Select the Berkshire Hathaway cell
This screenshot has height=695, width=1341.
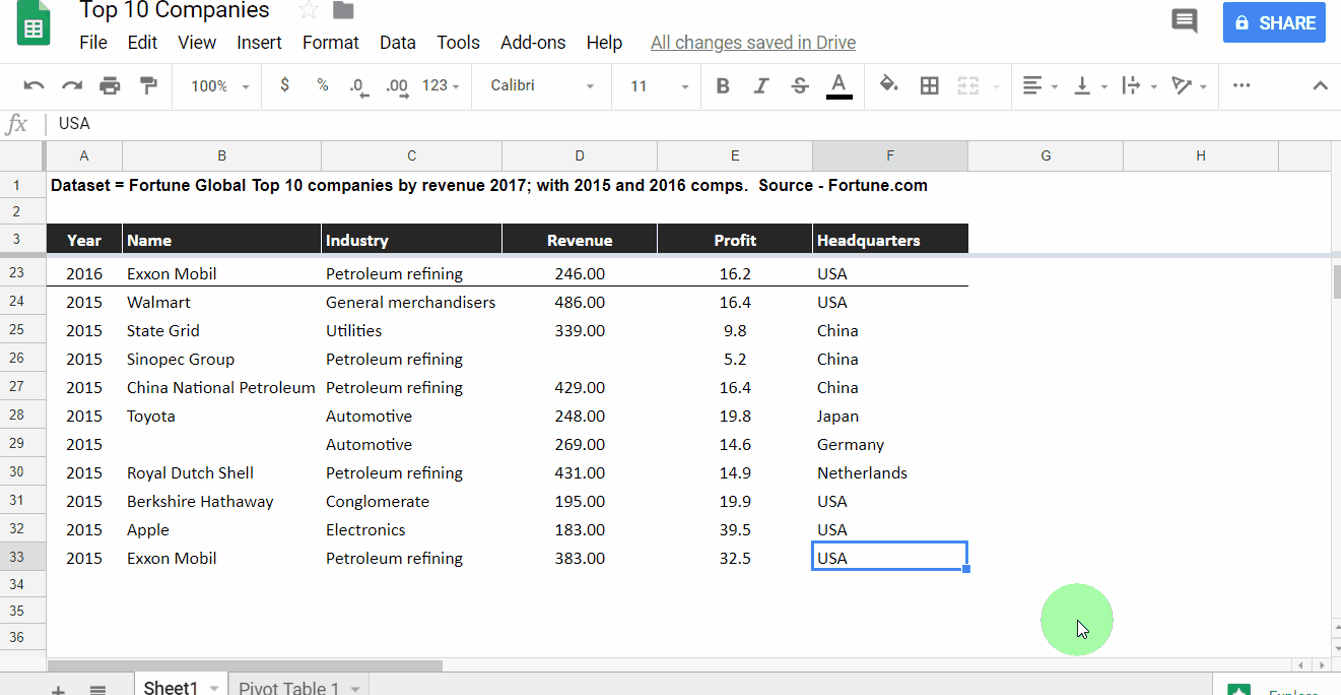click(222, 501)
